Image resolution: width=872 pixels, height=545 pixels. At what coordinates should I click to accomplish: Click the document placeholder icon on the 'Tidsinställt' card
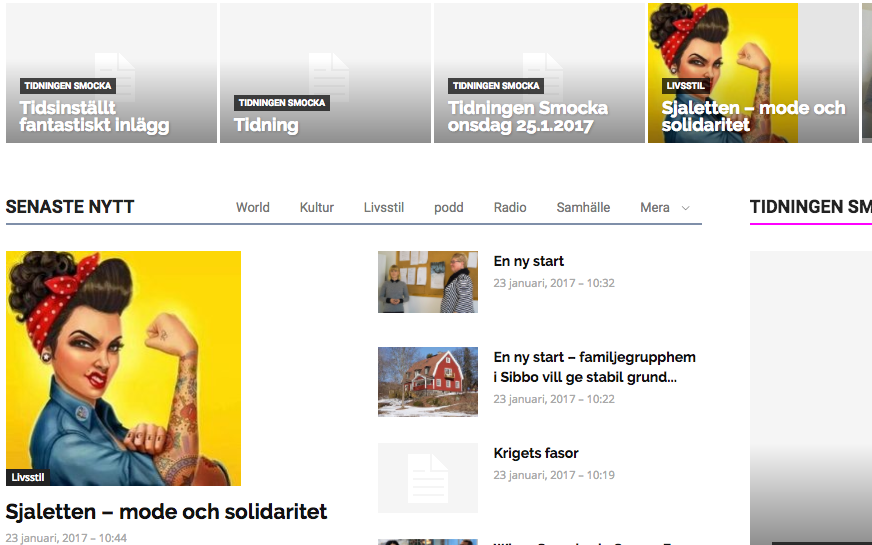[x=115, y=77]
